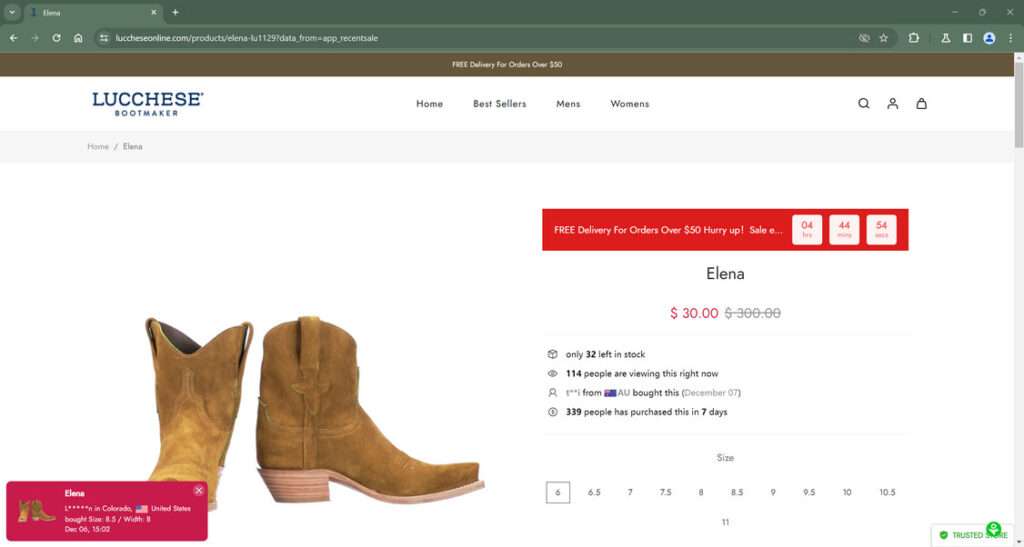Open the tab search dropdown arrow
The height and width of the screenshot is (547, 1024).
coord(12,12)
